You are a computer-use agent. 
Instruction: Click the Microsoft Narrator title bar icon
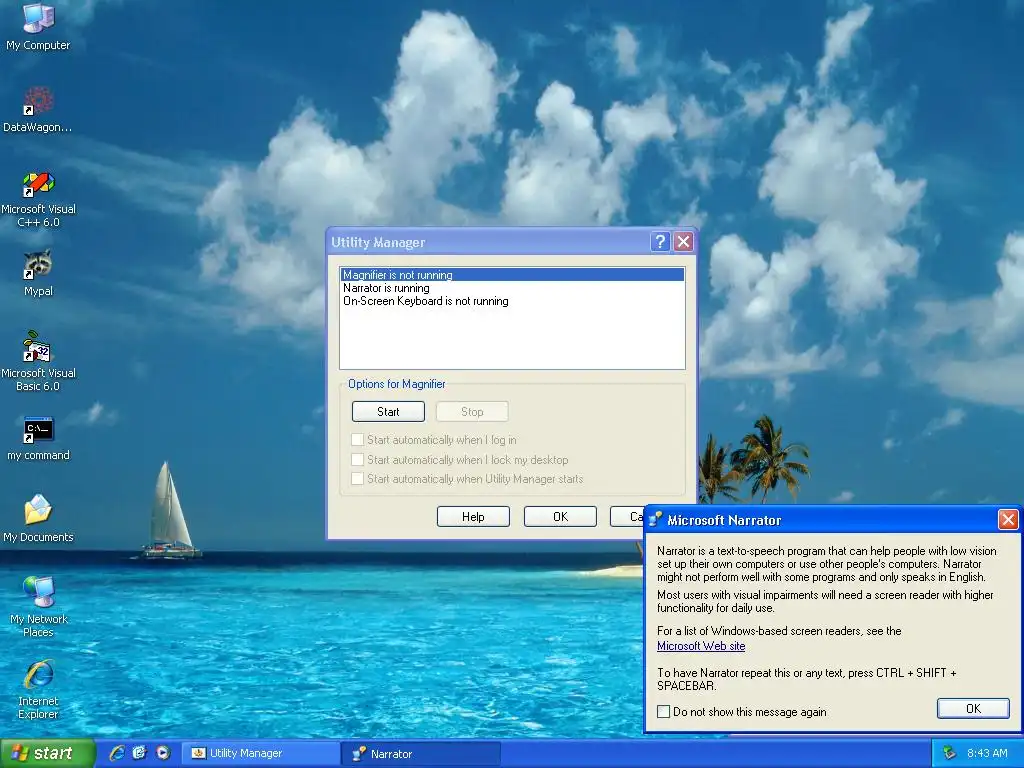point(655,520)
